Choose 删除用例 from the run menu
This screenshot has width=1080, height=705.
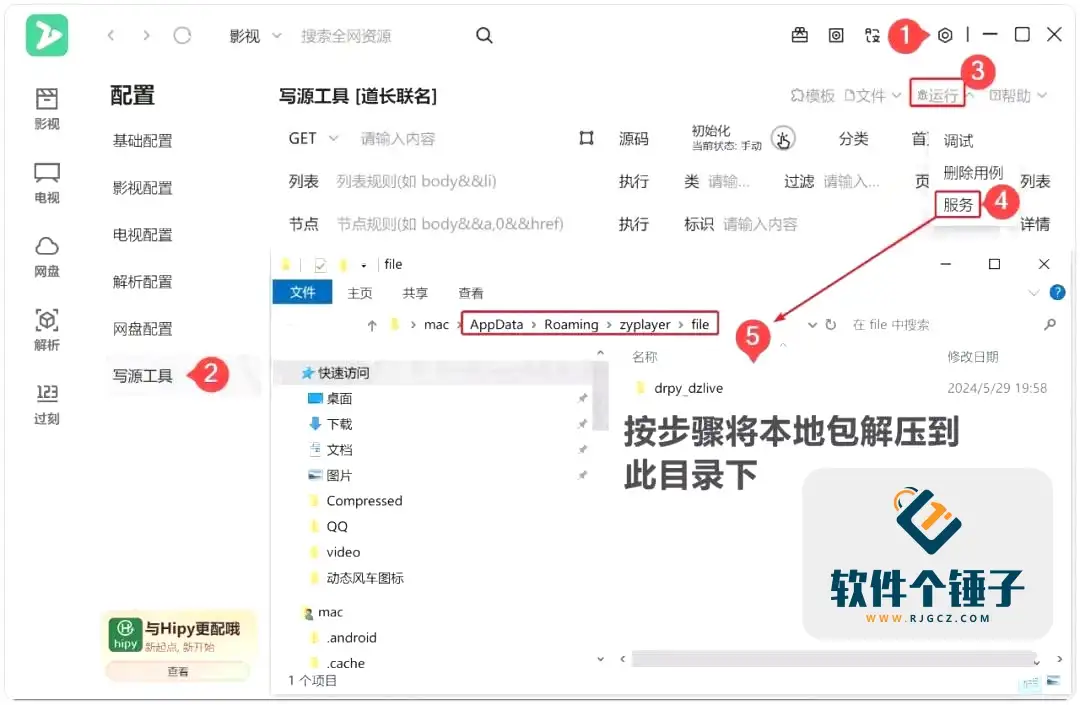(x=973, y=172)
